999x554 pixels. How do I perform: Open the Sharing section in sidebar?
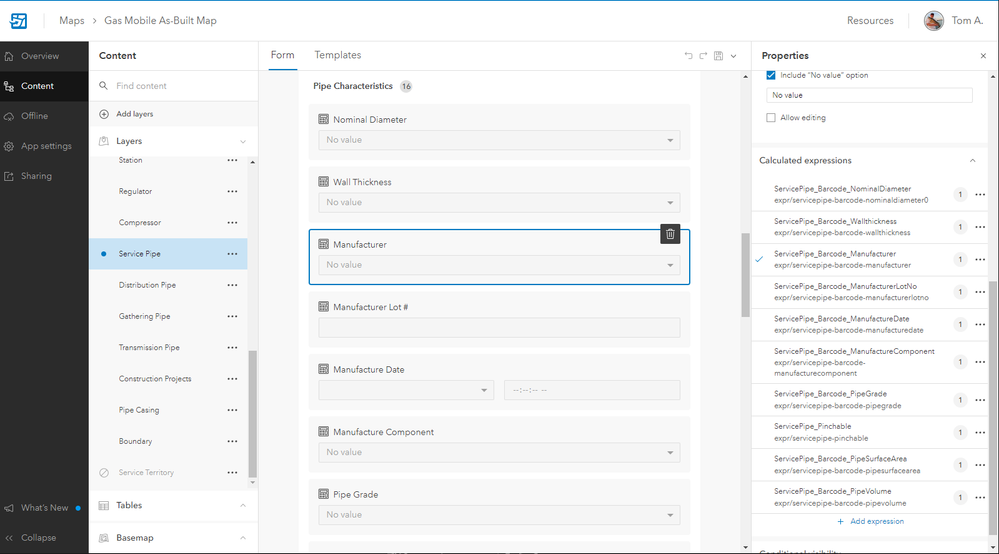(36, 176)
